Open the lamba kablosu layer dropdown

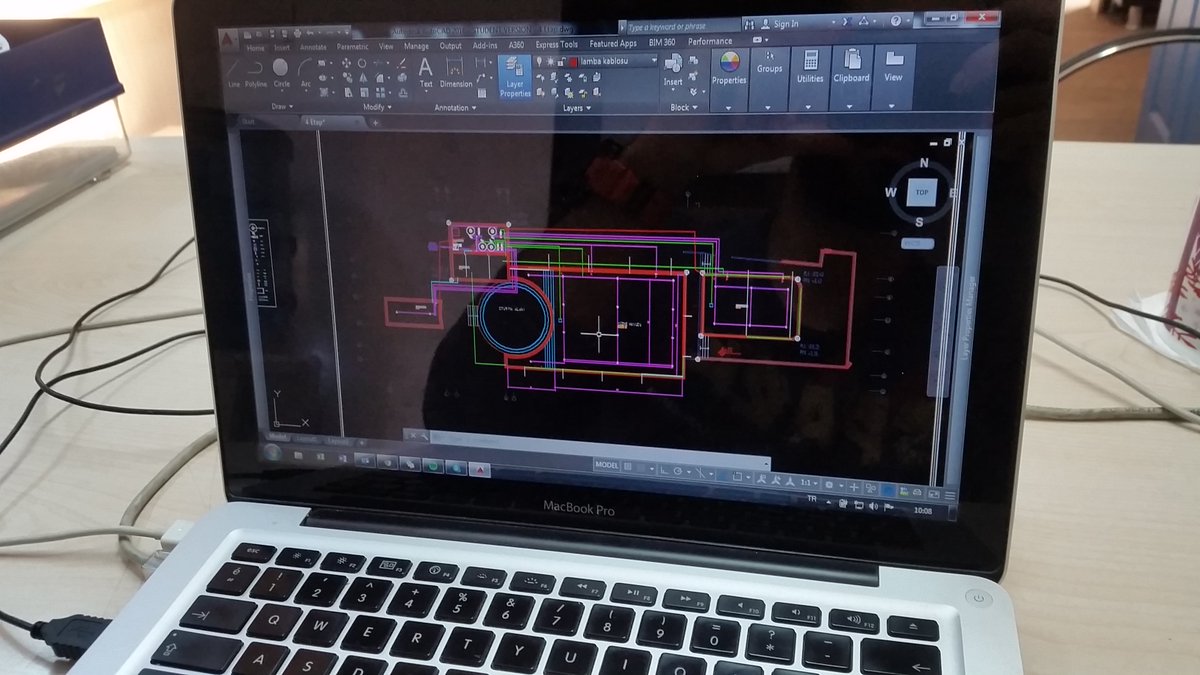click(654, 60)
